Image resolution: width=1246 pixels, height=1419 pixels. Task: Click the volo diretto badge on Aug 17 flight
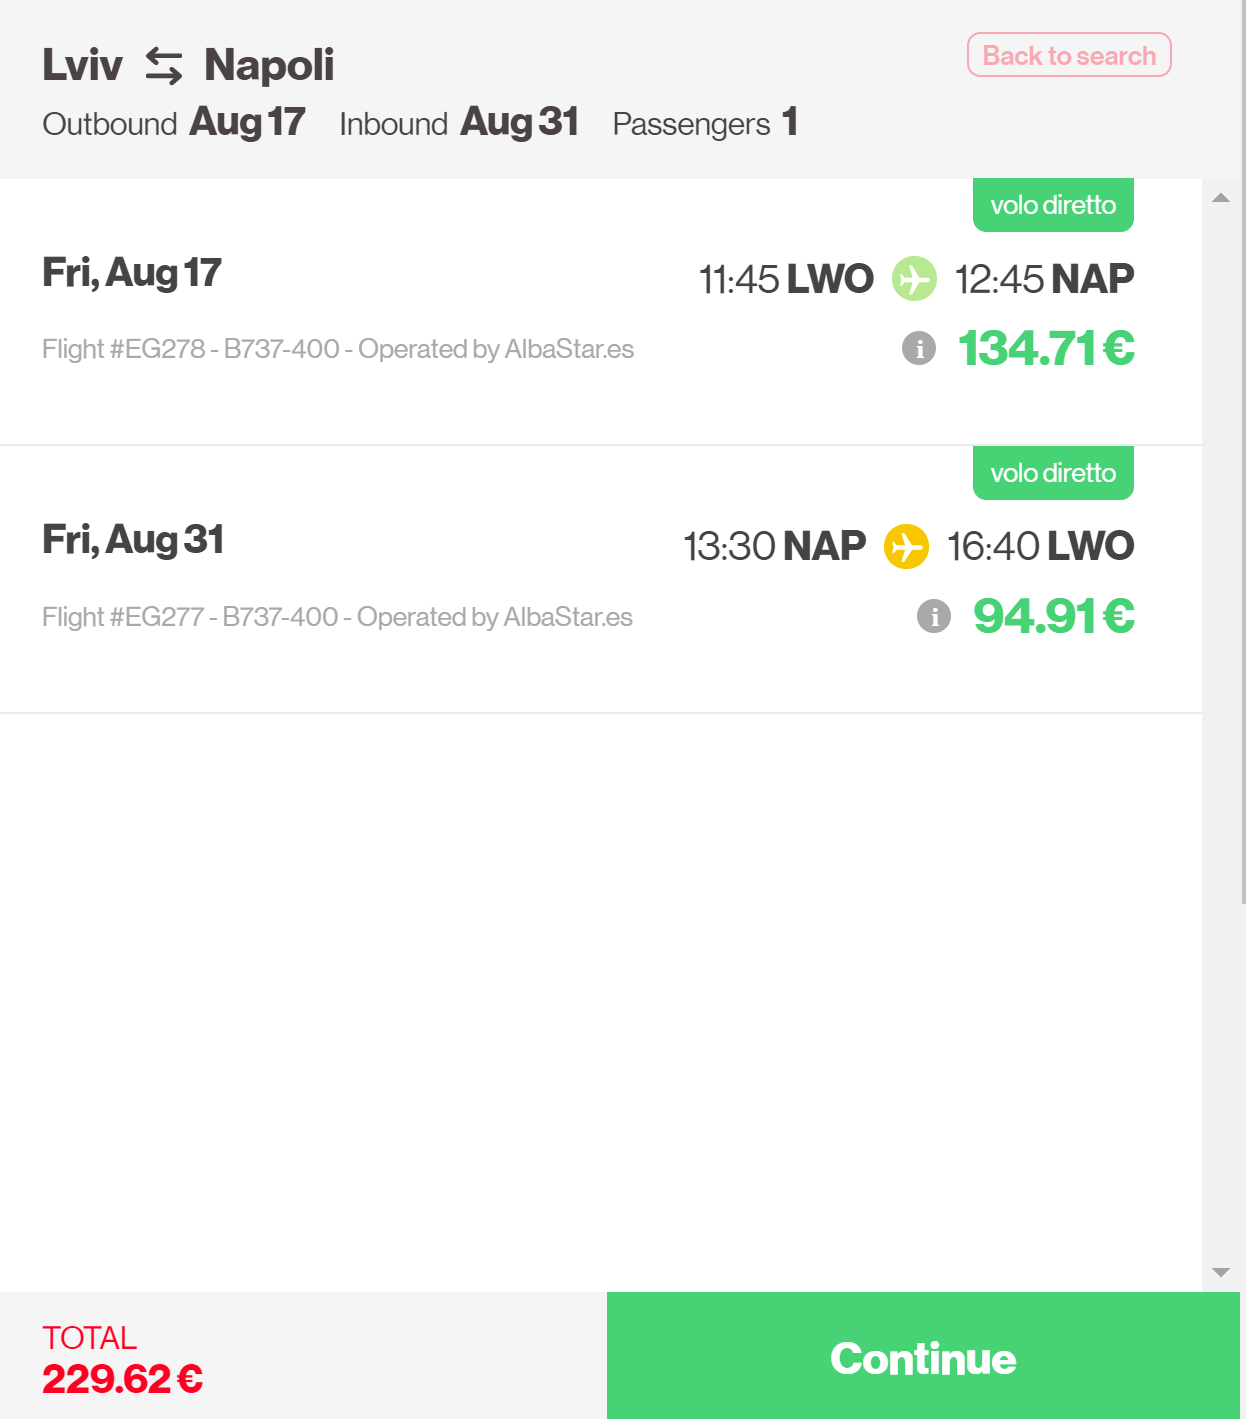coord(1053,205)
